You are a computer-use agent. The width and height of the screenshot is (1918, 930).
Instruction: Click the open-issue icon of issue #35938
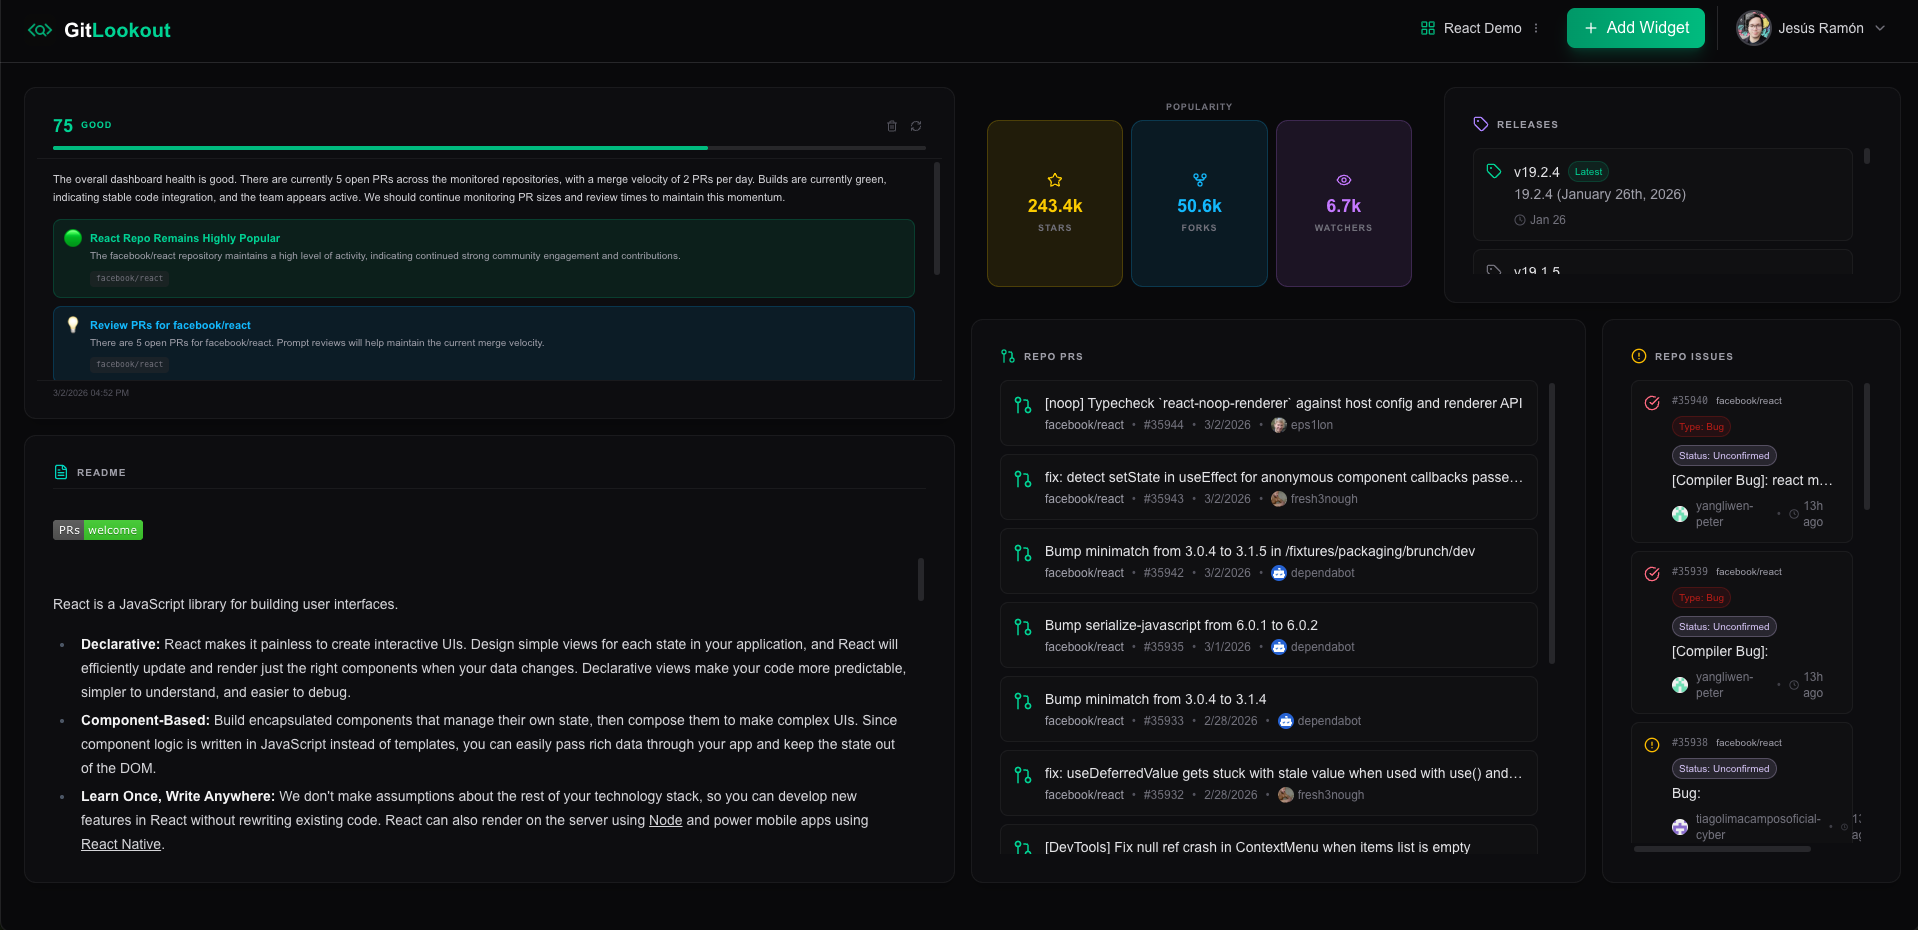[x=1652, y=745]
